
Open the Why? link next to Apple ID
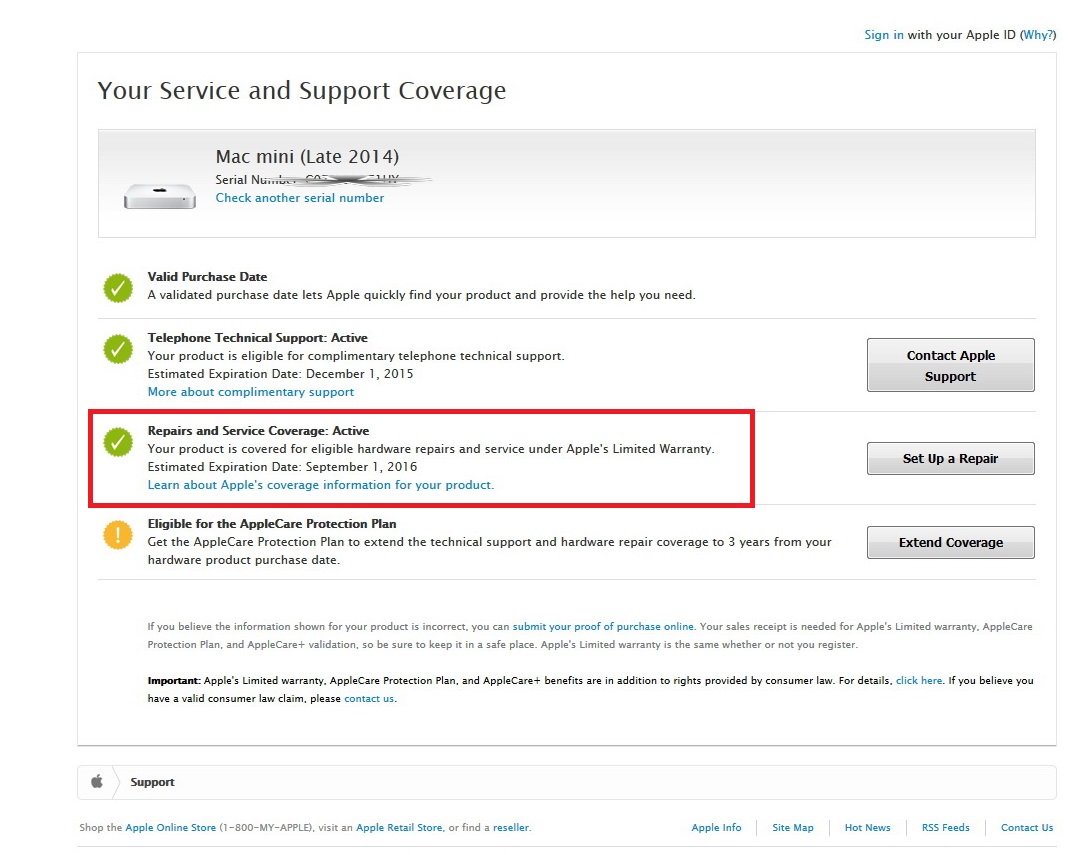[1038, 35]
